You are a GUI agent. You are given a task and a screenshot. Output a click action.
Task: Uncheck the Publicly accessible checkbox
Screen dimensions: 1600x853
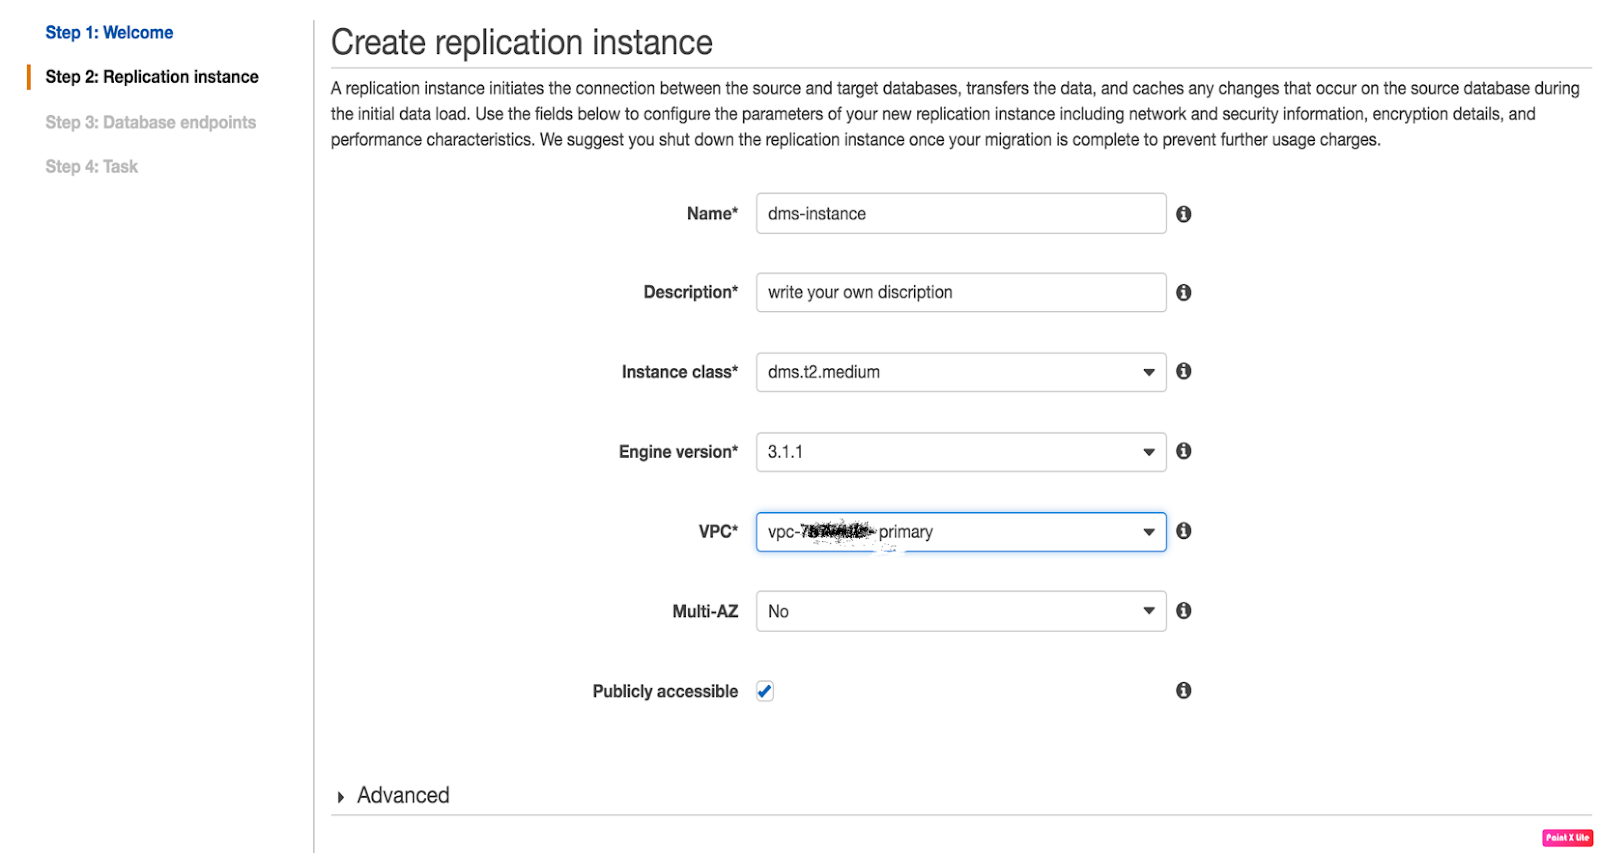pos(765,691)
